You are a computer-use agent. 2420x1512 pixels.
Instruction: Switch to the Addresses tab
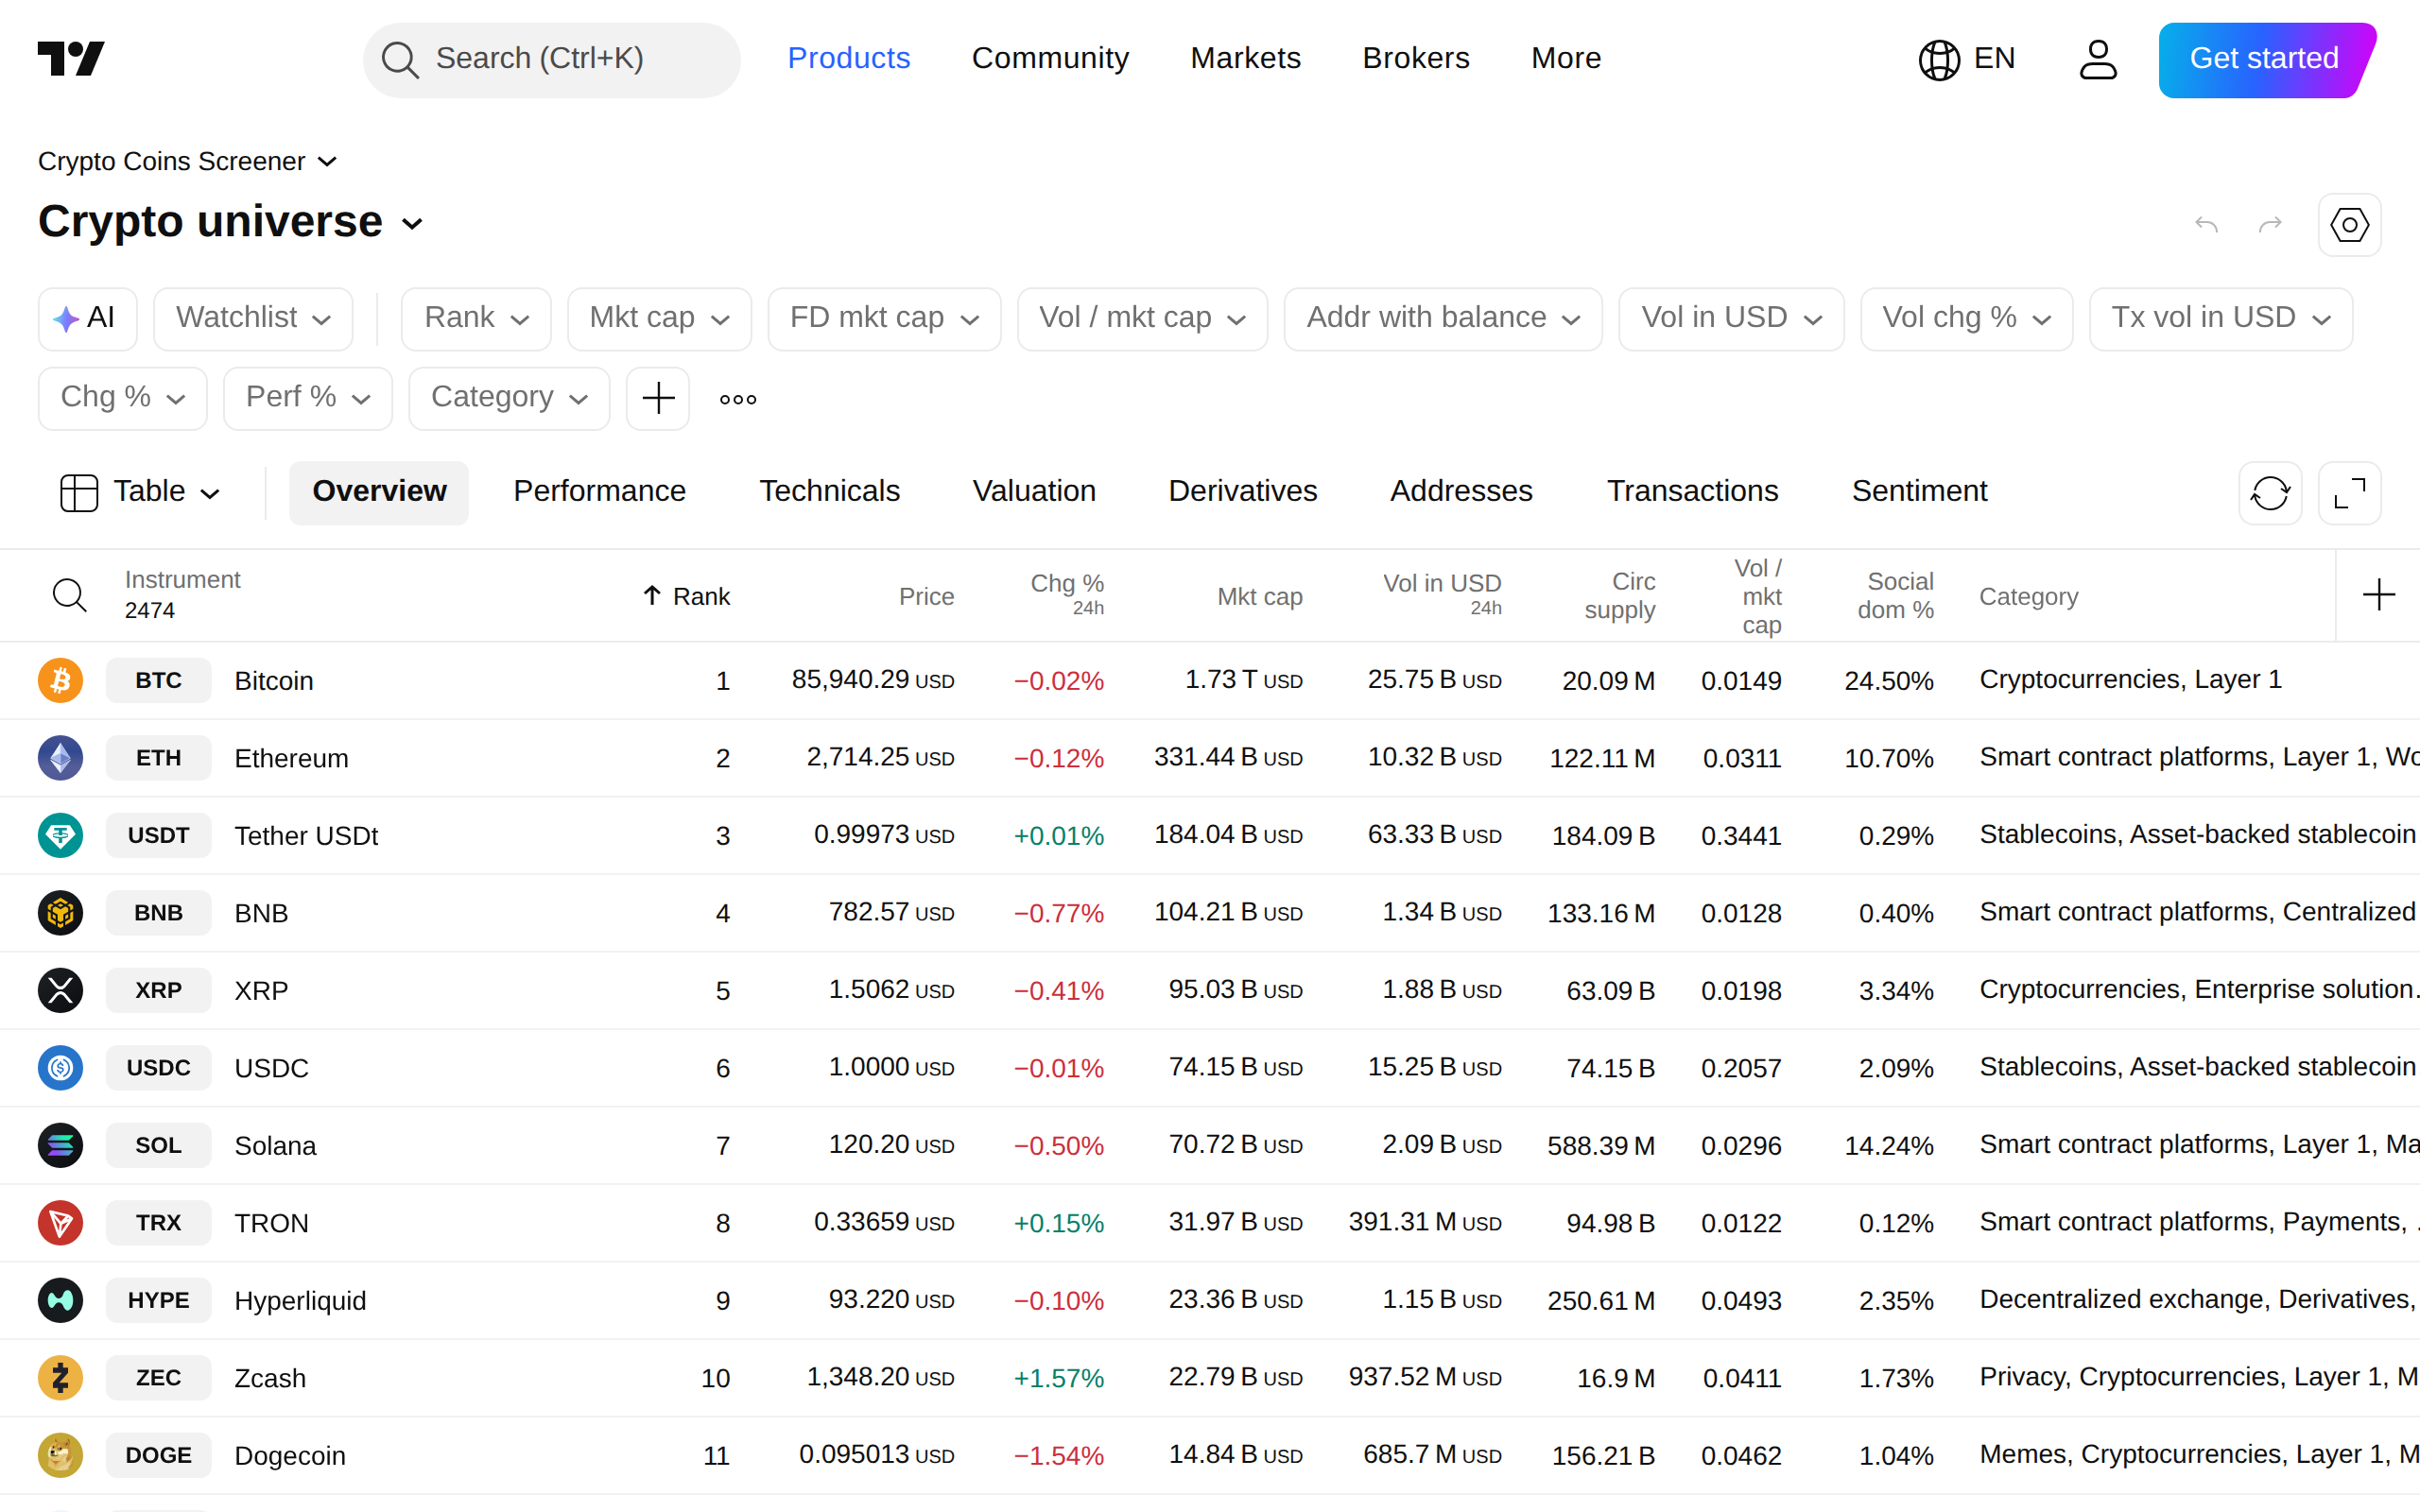(x=1461, y=492)
